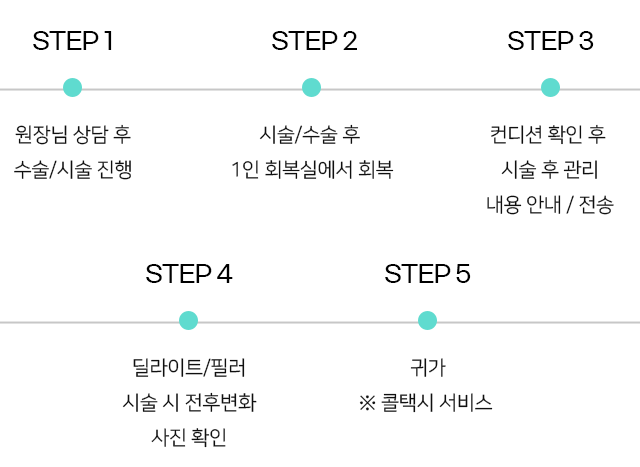Click the text 컨디션 확인 후

548,134
